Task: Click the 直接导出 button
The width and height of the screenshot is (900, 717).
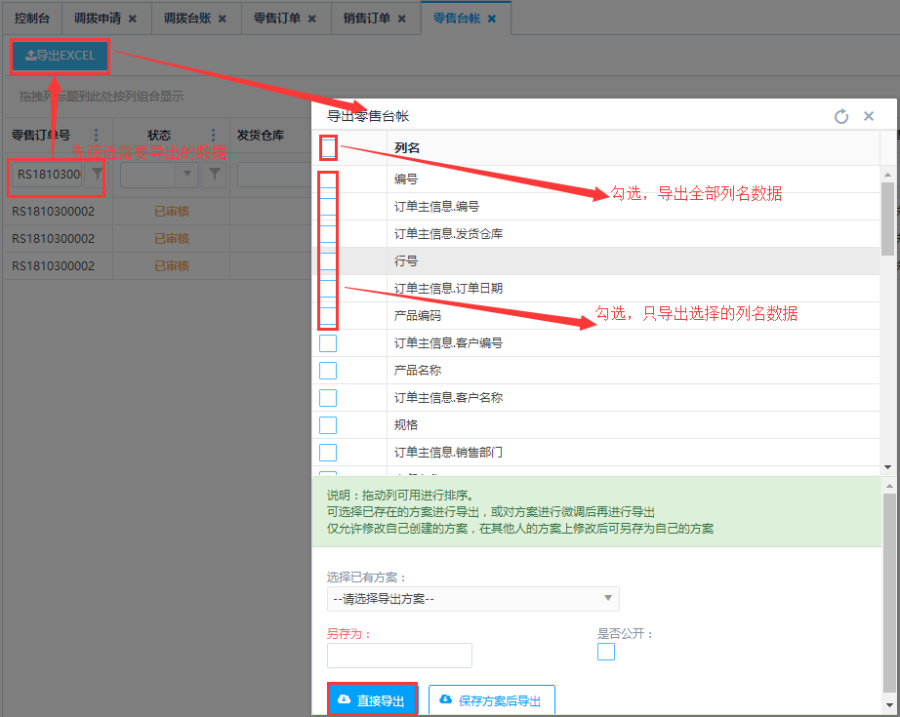Action: pos(372,700)
